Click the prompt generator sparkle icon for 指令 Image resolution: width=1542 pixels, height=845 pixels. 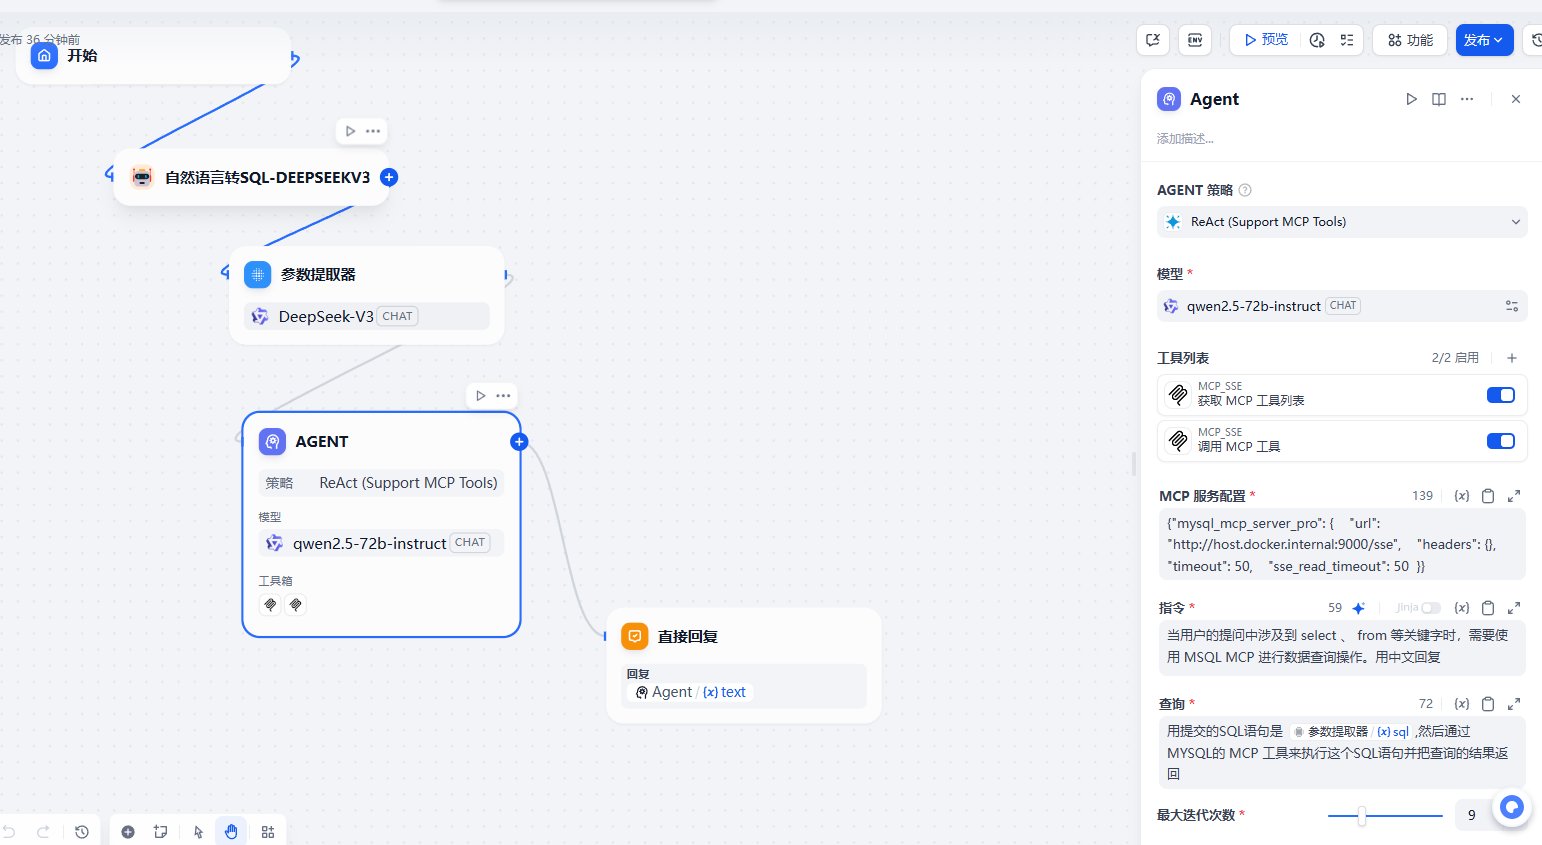pos(1358,608)
